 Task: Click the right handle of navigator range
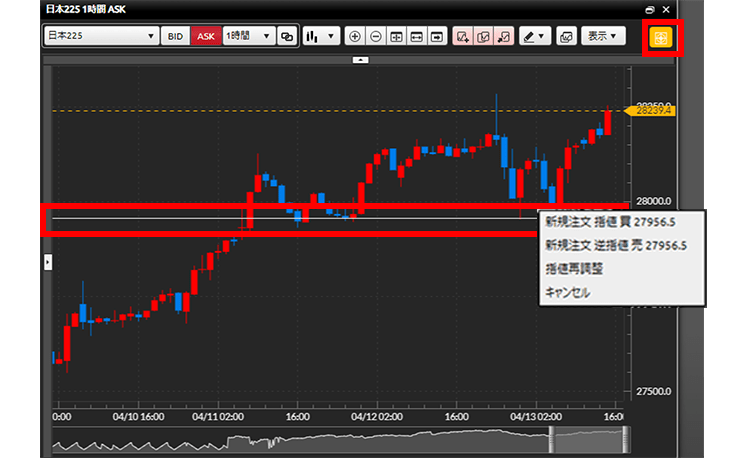click(x=626, y=439)
